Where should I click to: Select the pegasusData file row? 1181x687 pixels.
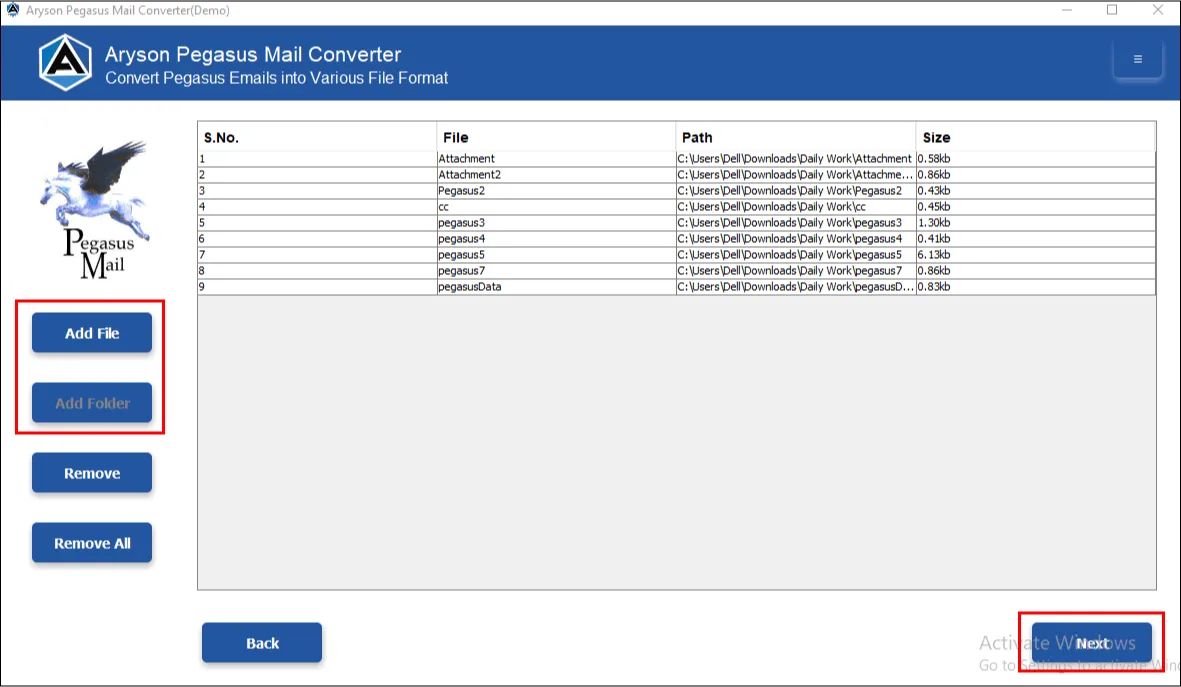676,286
